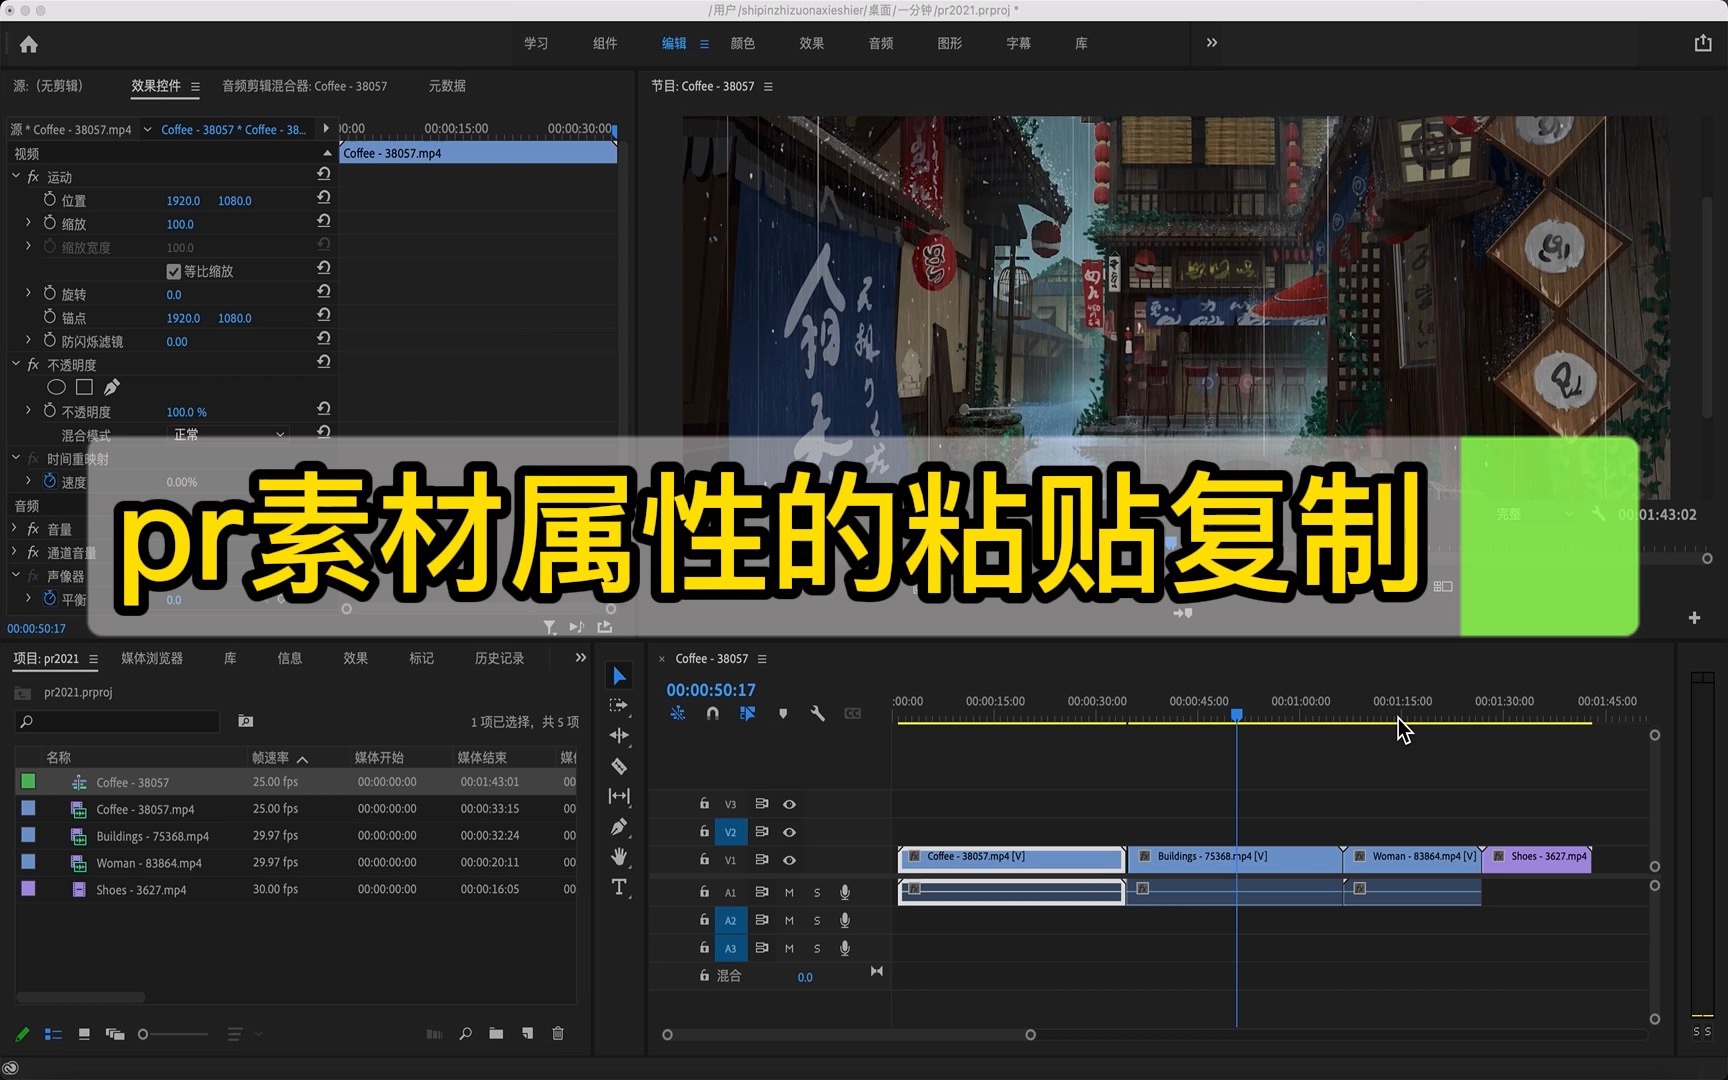This screenshot has width=1728, height=1080.
Task: Pick the Pen tool in timeline toolbar
Action: 620,828
